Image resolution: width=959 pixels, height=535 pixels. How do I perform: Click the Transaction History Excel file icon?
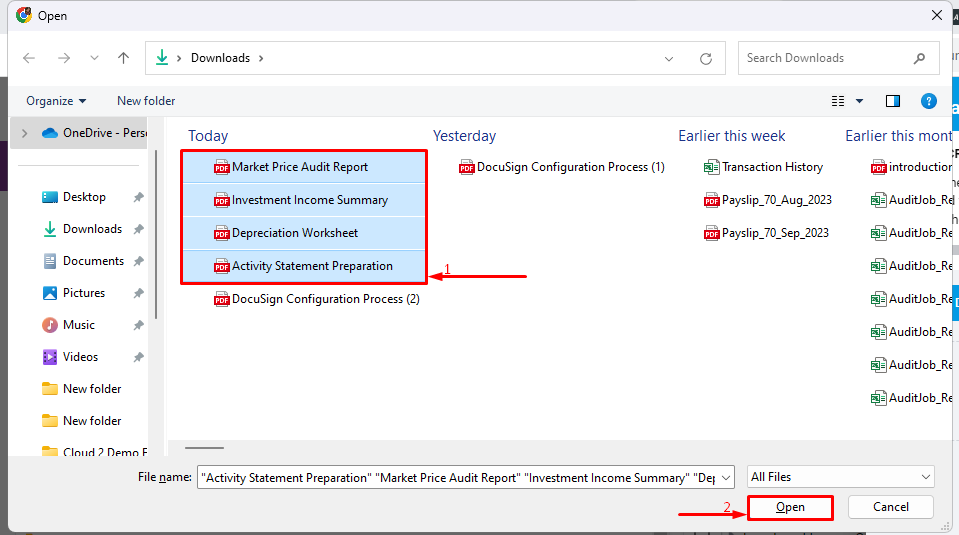pyautogui.click(x=712, y=167)
